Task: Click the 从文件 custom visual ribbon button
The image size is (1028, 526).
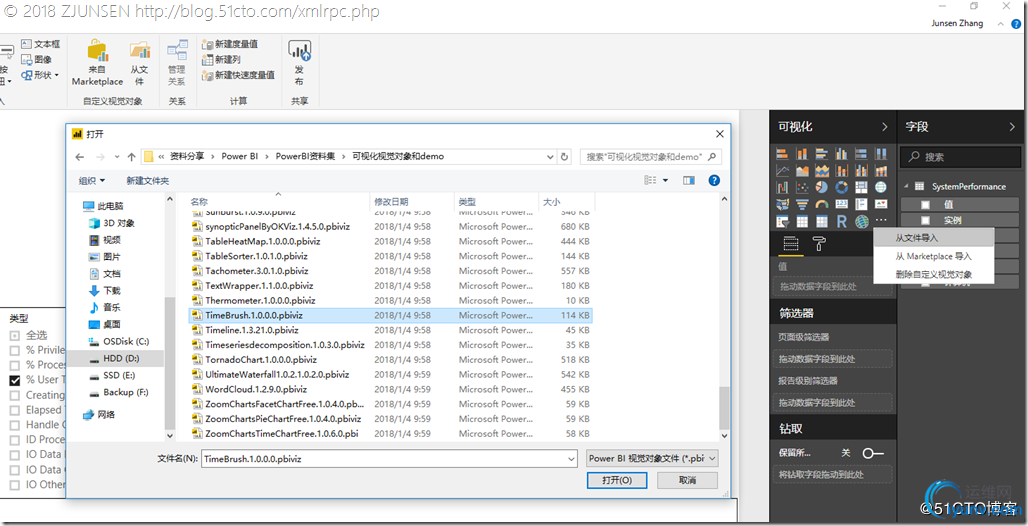Action: pyautogui.click(x=139, y=63)
